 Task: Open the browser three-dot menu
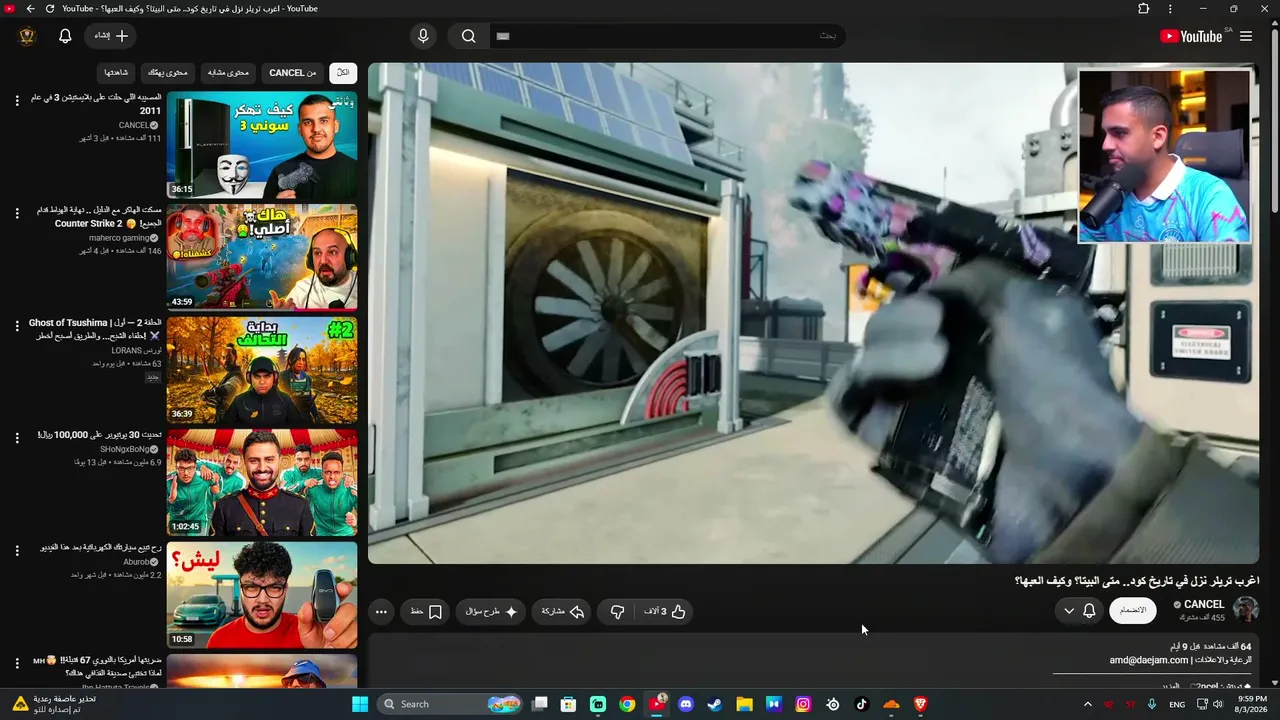1170,9
